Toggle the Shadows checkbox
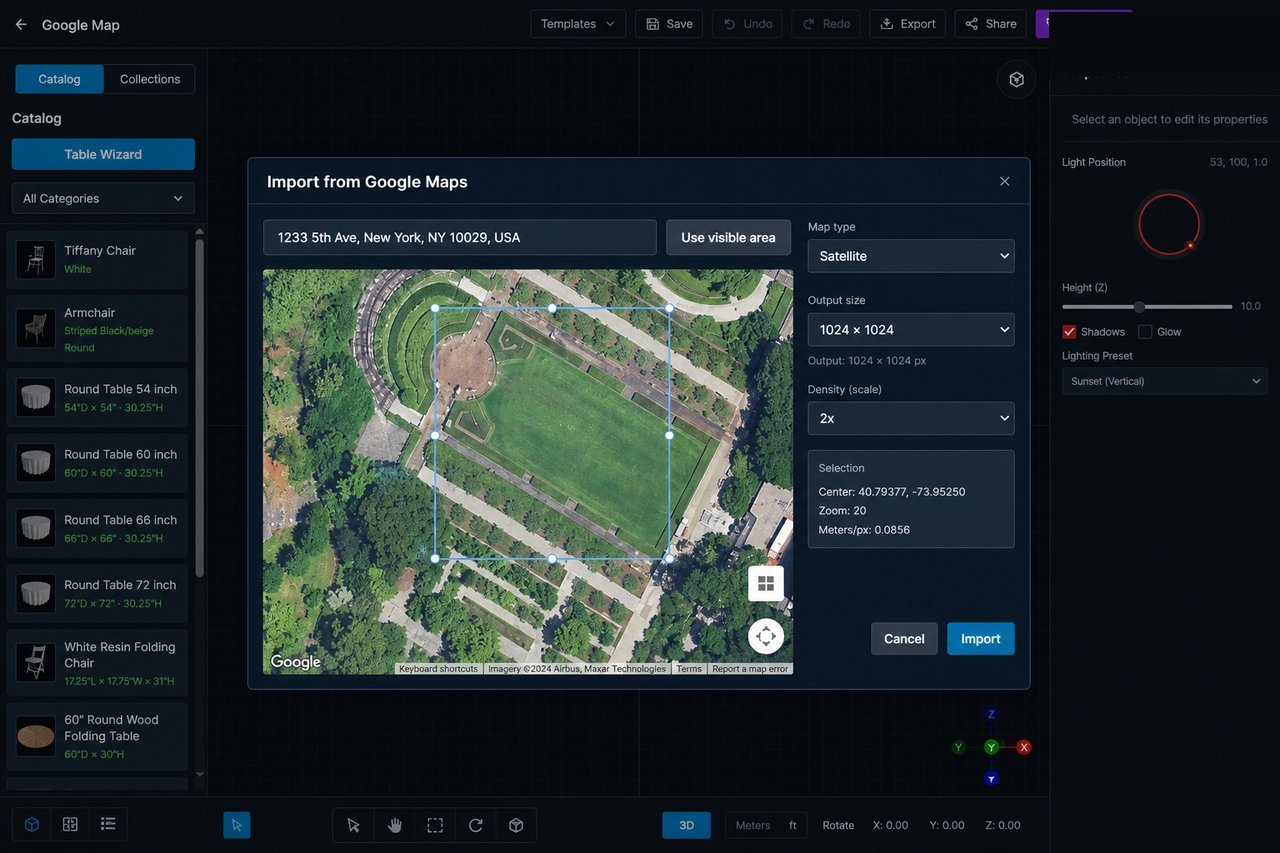 click(x=1069, y=332)
